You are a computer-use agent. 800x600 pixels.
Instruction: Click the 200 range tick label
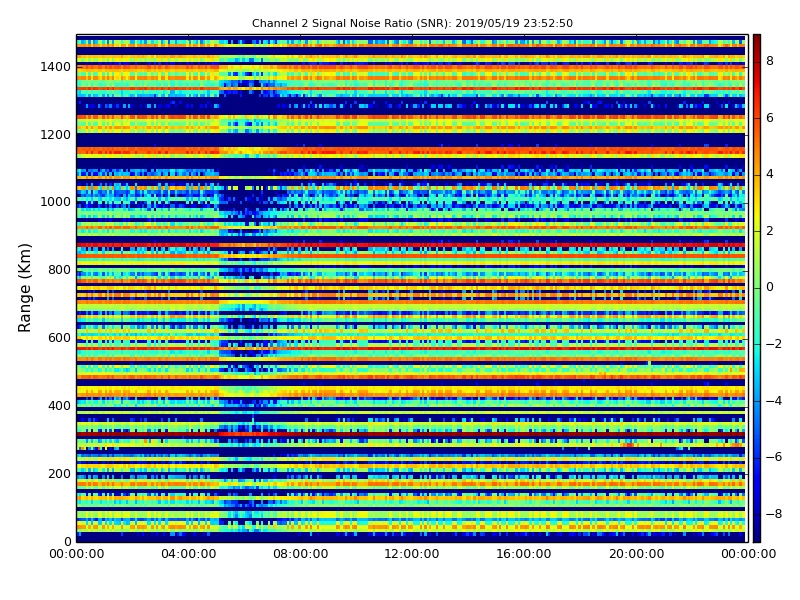pos(59,473)
